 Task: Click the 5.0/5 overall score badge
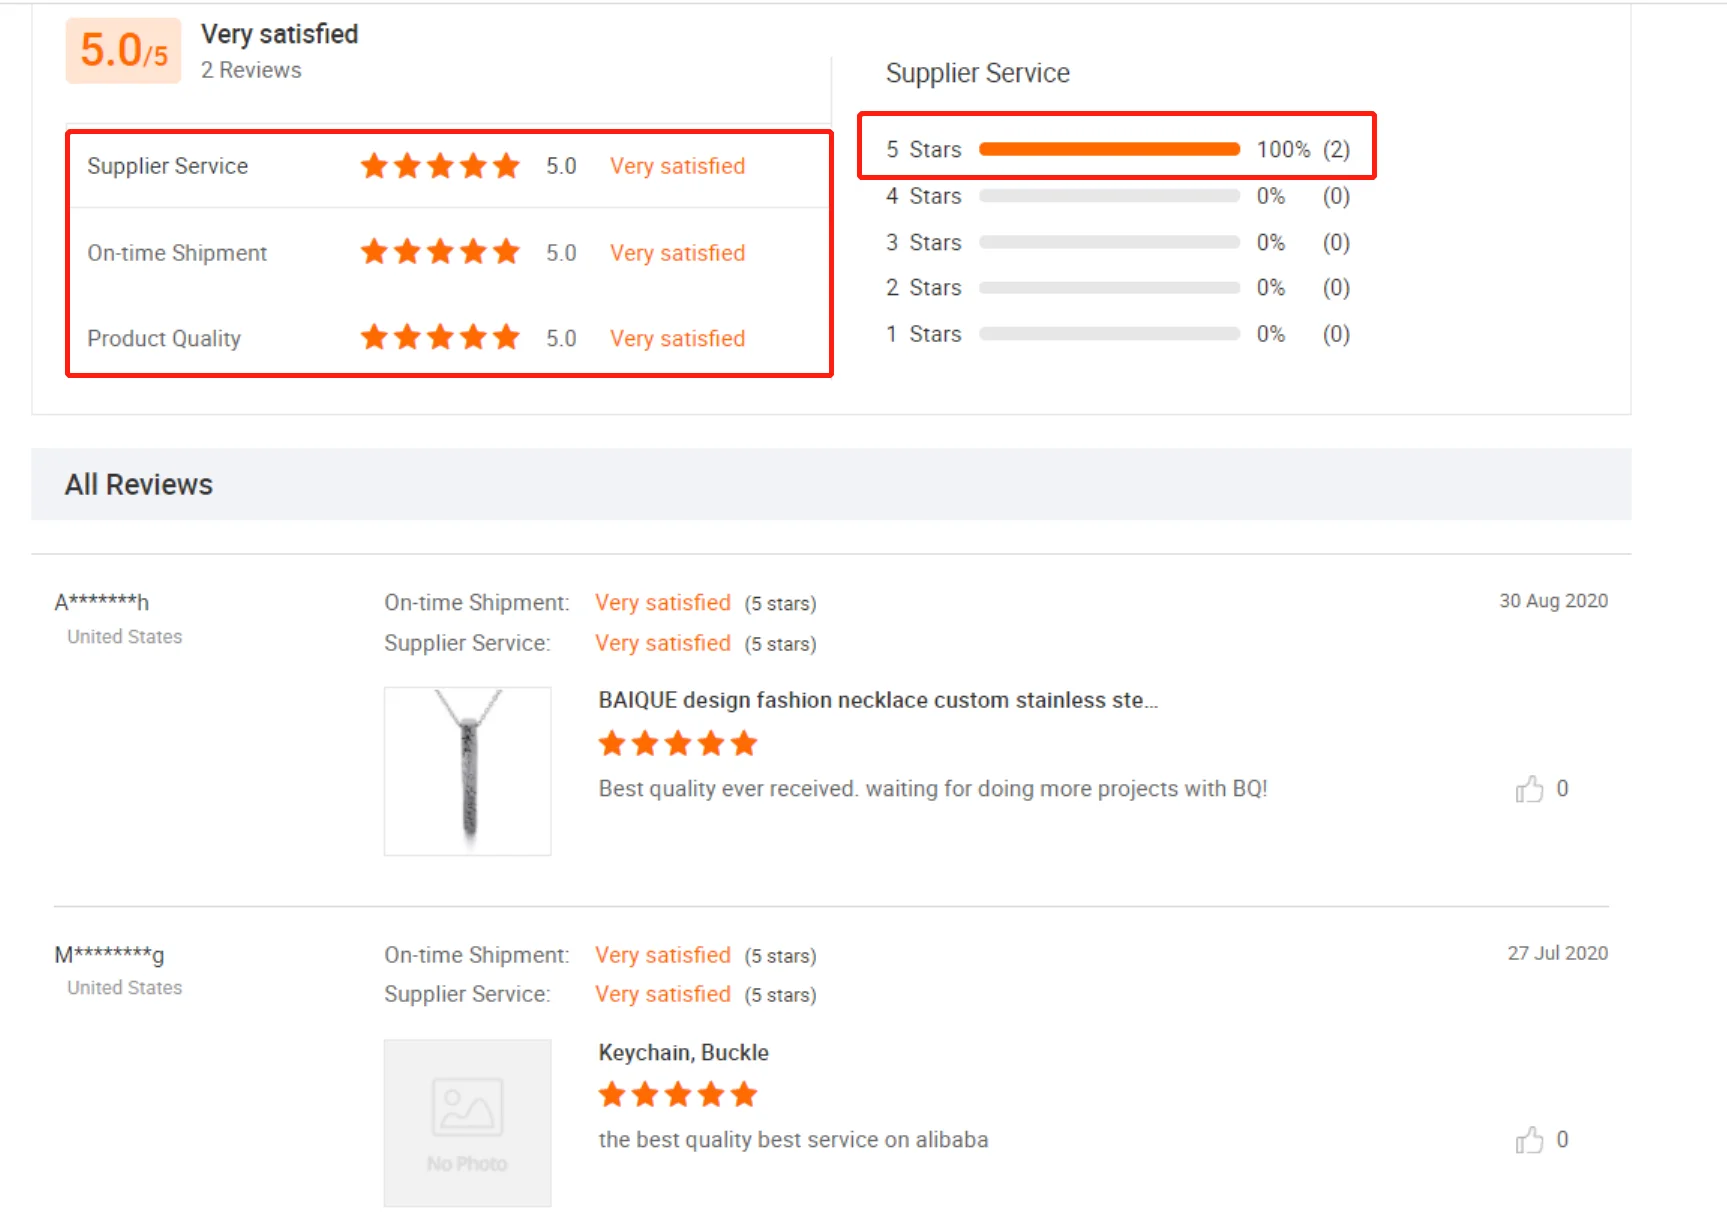(x=123, y=50)
